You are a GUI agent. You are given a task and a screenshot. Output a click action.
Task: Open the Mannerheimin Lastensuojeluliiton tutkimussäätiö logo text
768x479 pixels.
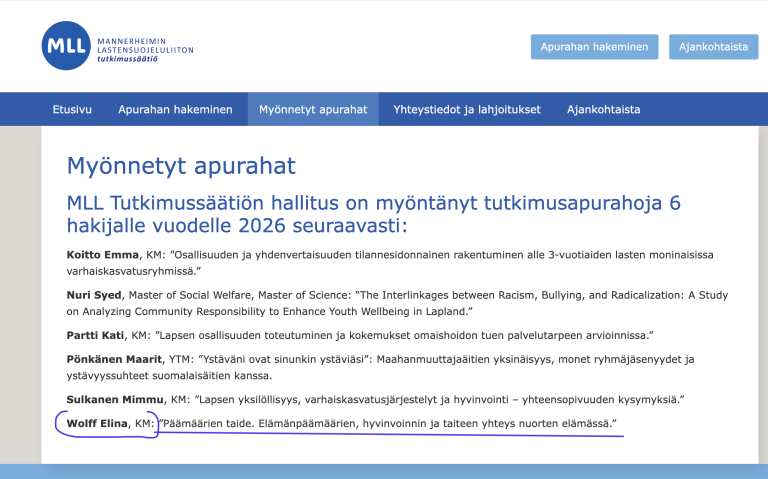pyautogui.click(x=145, y=50)
